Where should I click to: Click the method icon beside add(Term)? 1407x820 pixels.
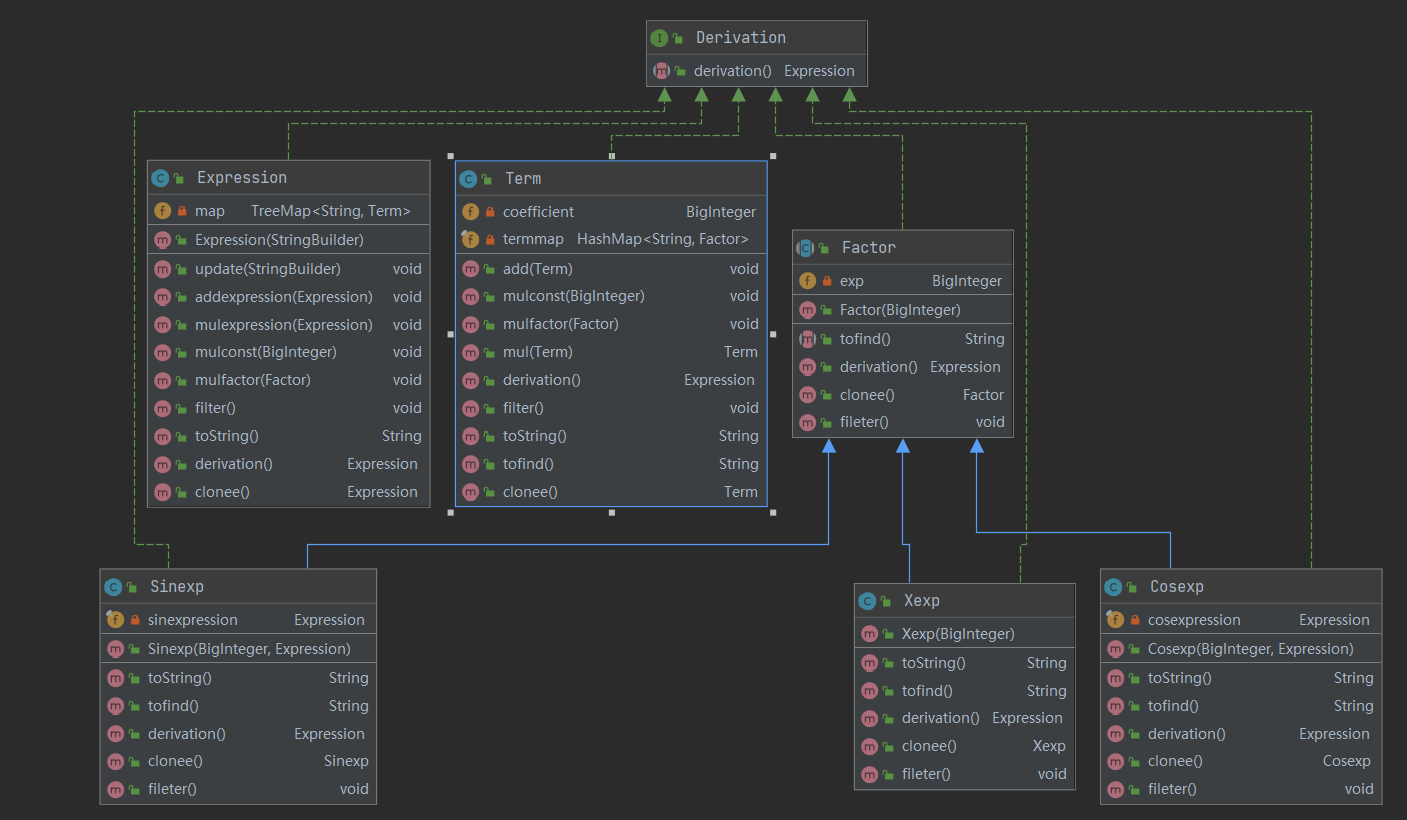(x=471, y=269)
